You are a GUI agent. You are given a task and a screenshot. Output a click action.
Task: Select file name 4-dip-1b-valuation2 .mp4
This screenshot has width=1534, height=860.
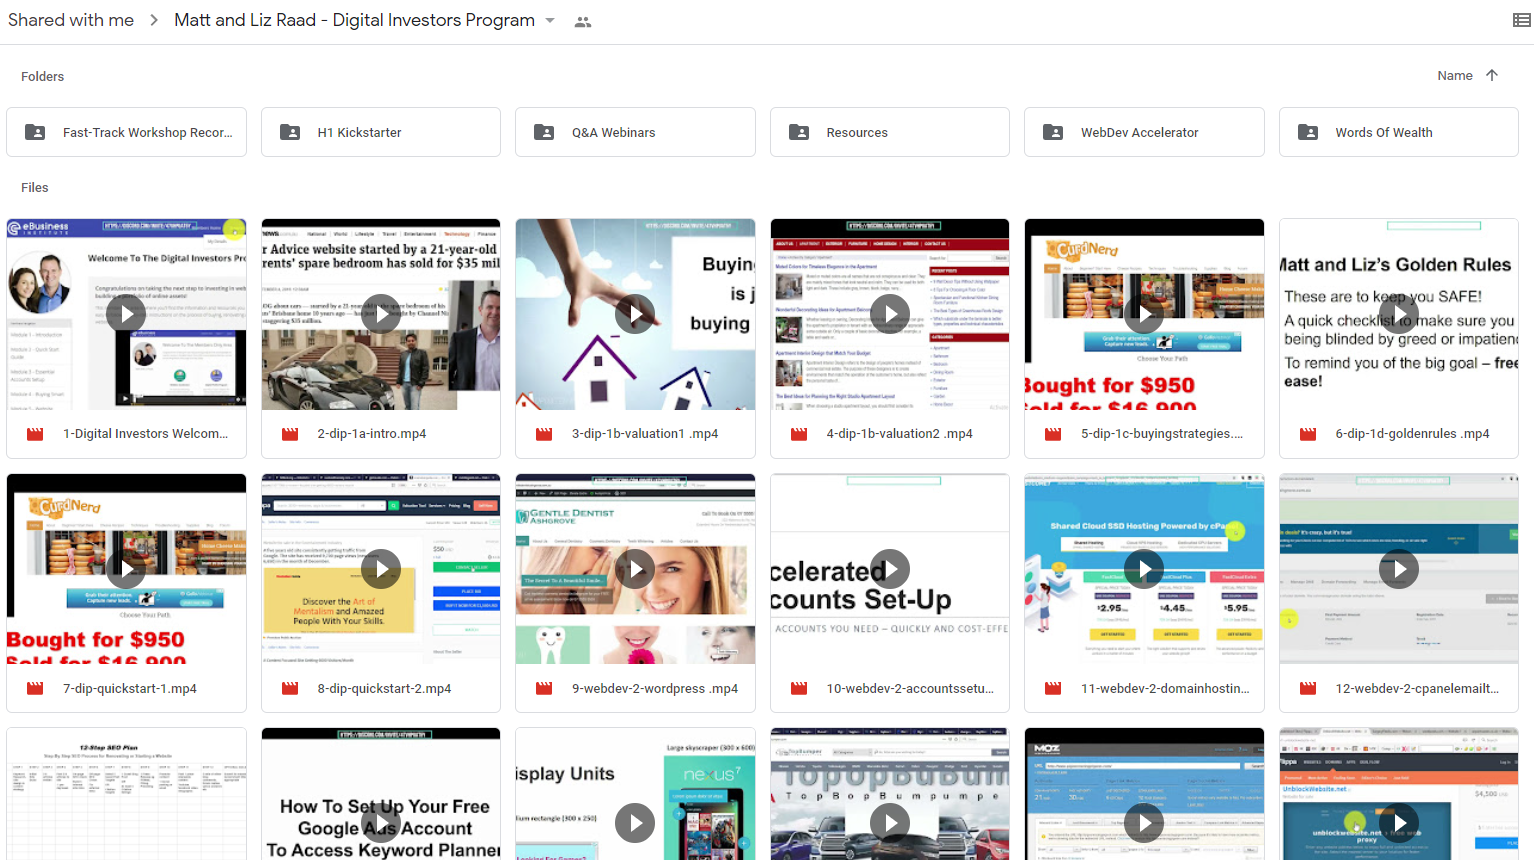tap(900, 434)
